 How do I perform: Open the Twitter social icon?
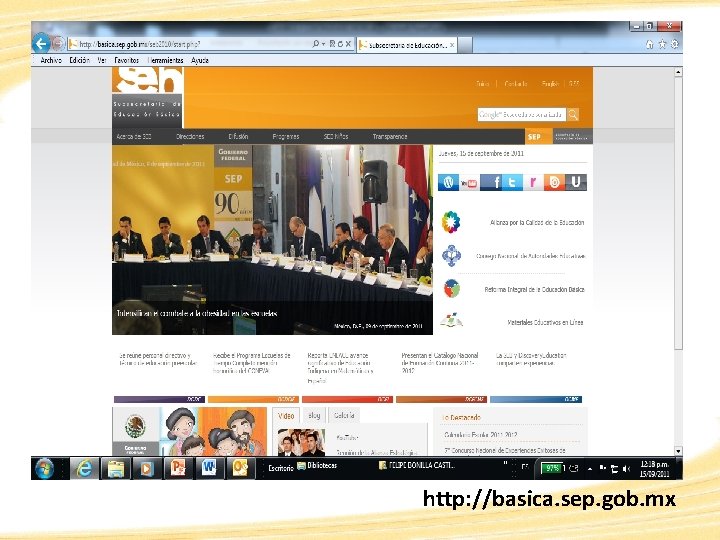[x=512, y=183]
